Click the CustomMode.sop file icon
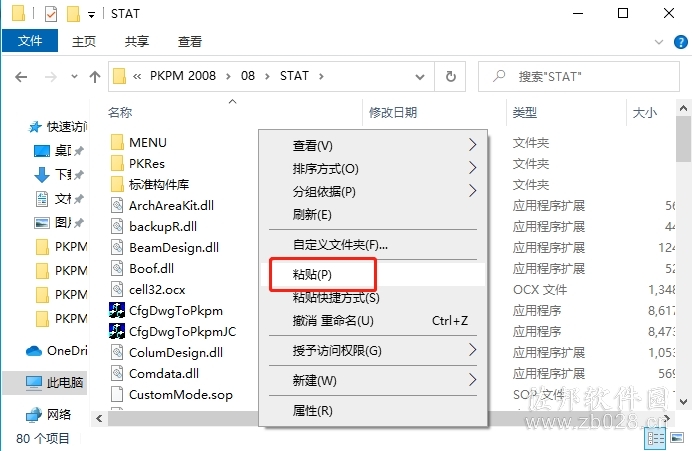This screenshot has height=451, width=692. point(117,395)
